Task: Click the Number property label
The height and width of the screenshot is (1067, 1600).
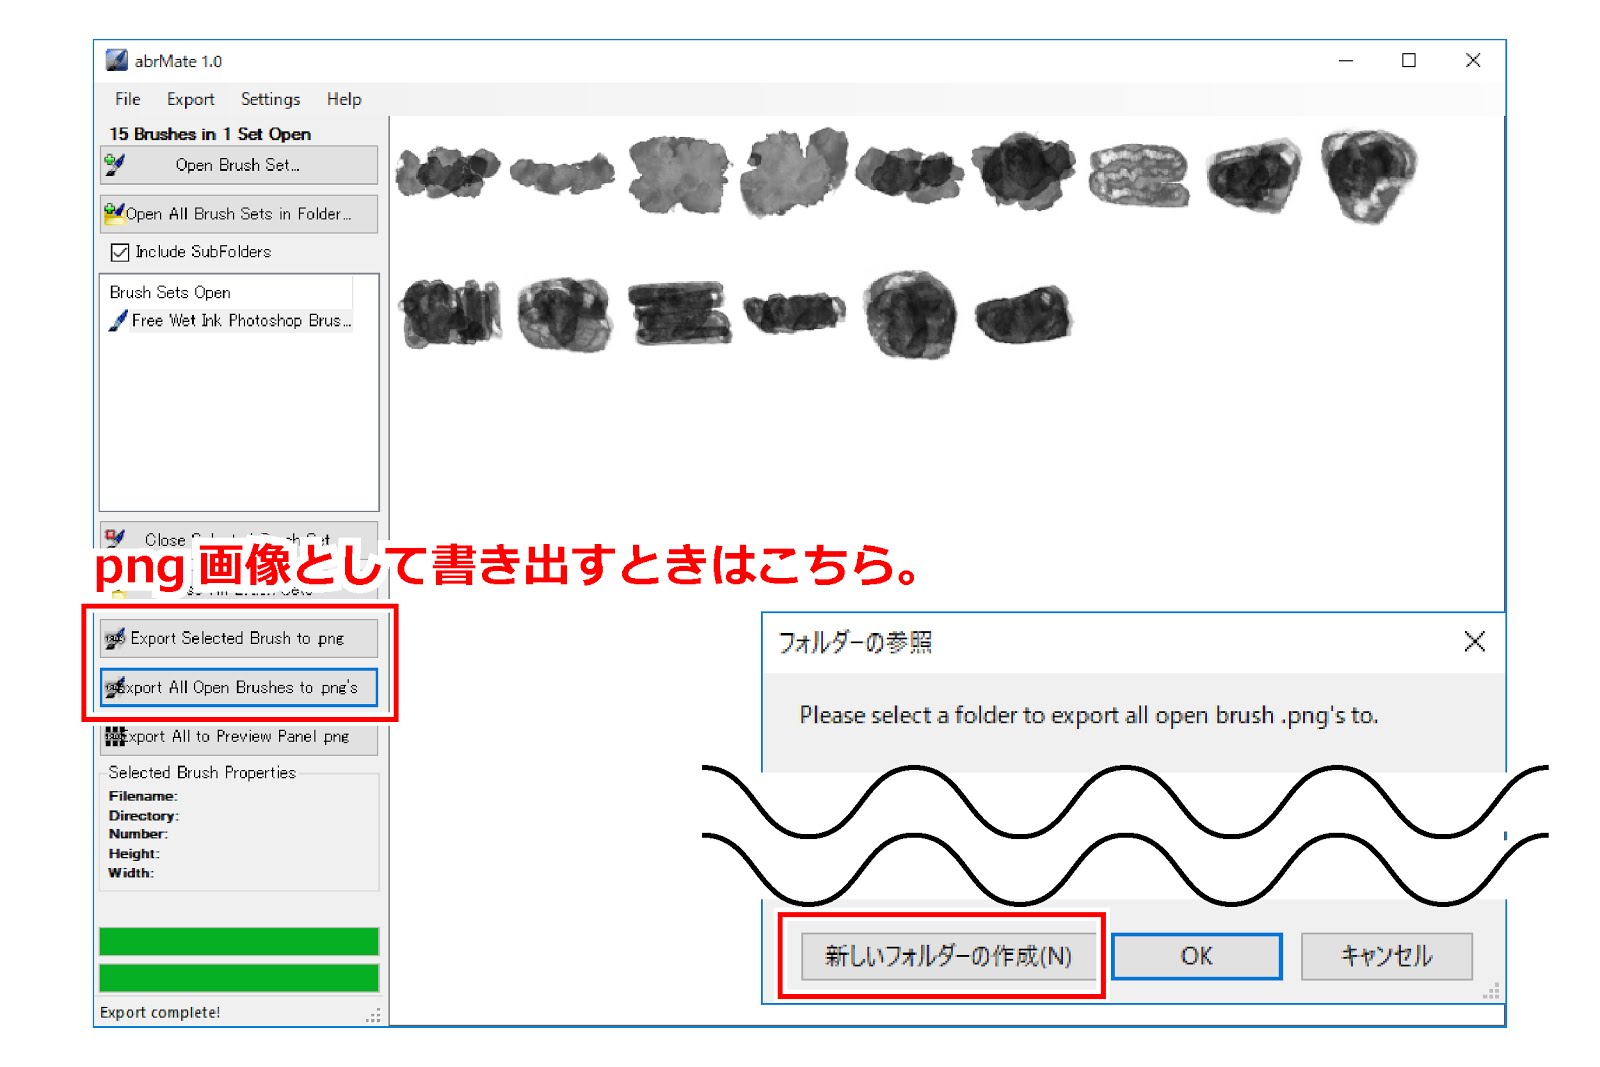Action: tap(138, 834)
